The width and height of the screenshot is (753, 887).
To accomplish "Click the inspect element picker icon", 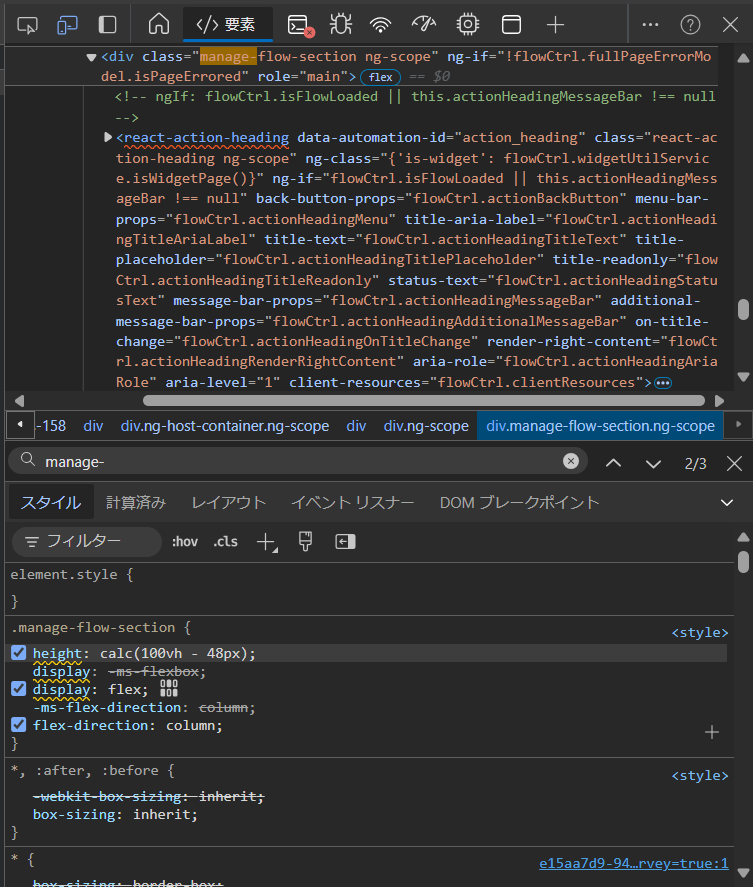I will [x=28, y=24].
